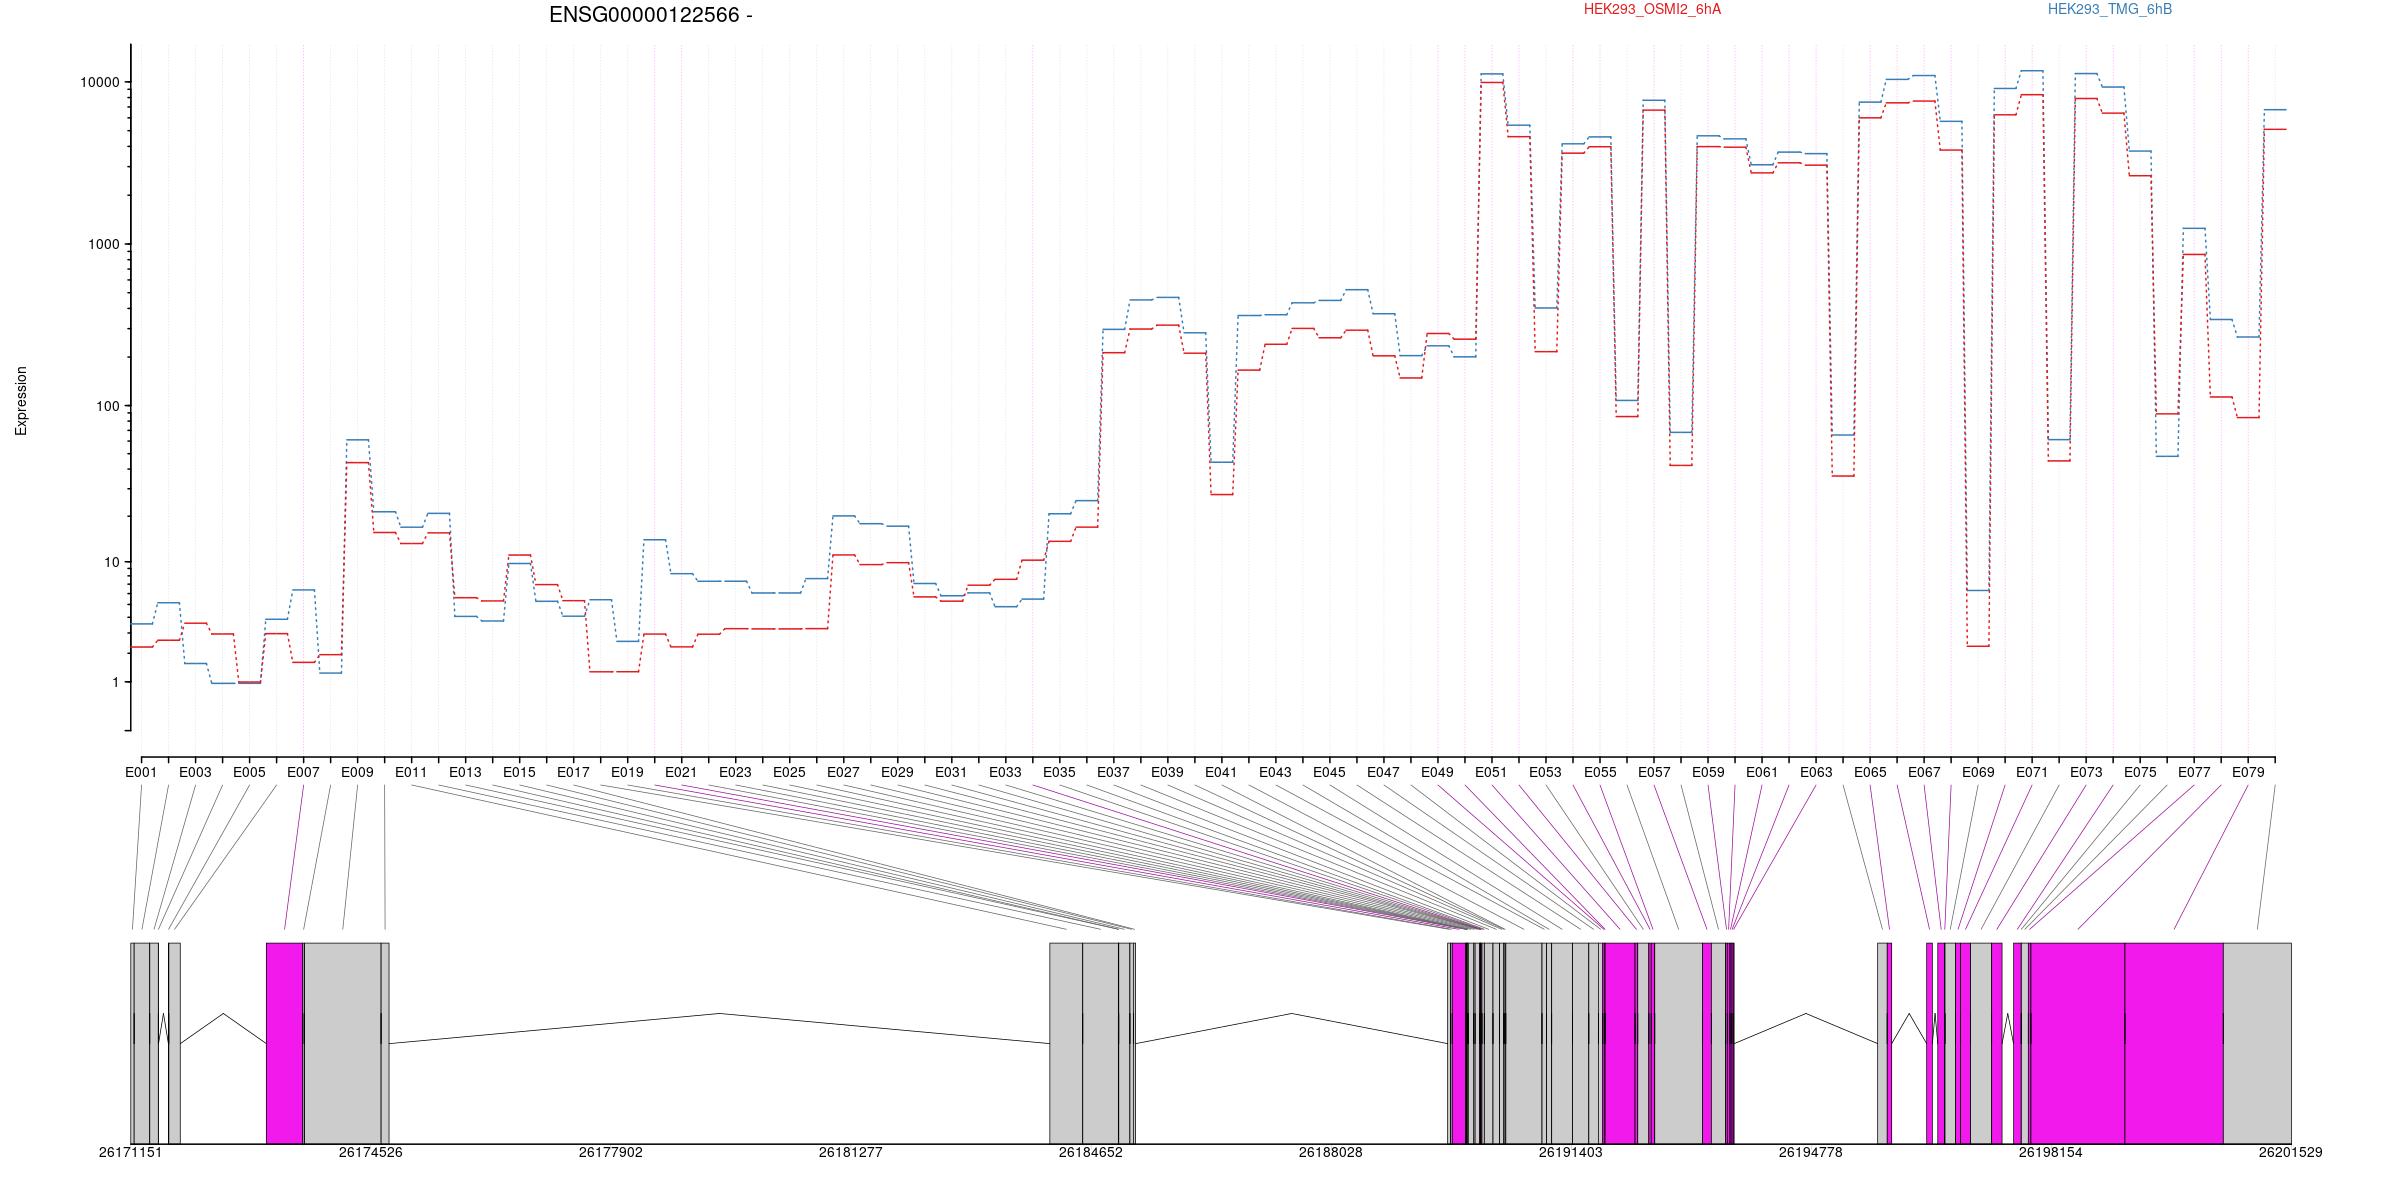This screenshot has width=2400, height=1200.
Task: Click exon label E031
Action: pyautogui.click(x=951, y=772)
